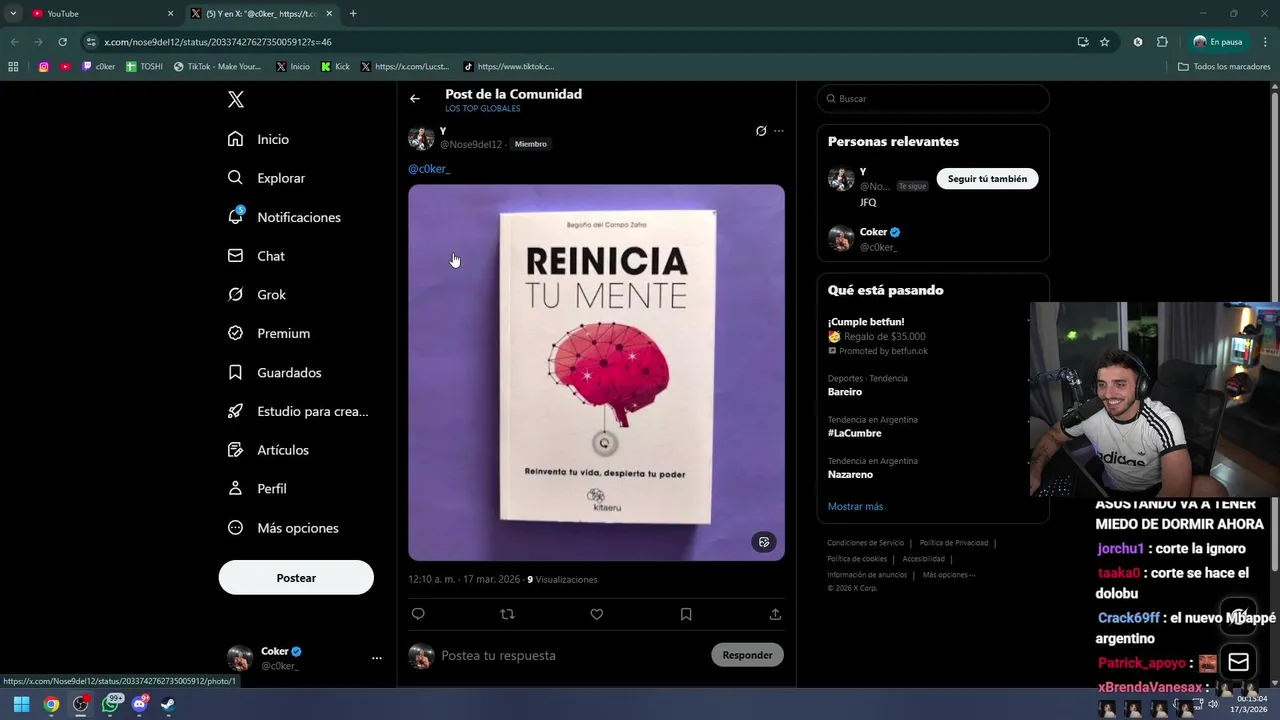The height and width of the screenshot is (720, 1280).
Task: Open Política de Privacidad link
Action: tap(954, 543)
